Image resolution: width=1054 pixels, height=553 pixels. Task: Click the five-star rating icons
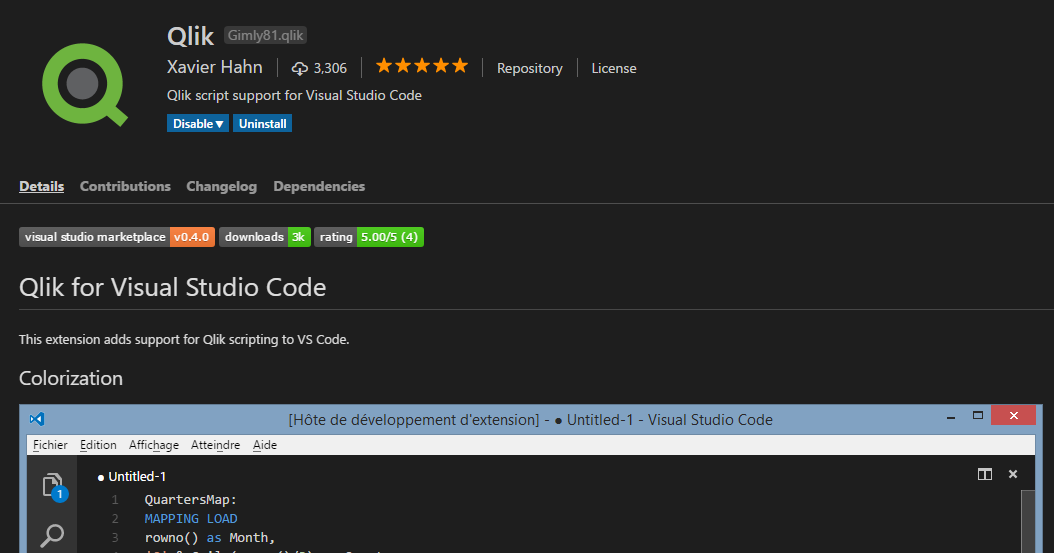[x=421, y=66]
